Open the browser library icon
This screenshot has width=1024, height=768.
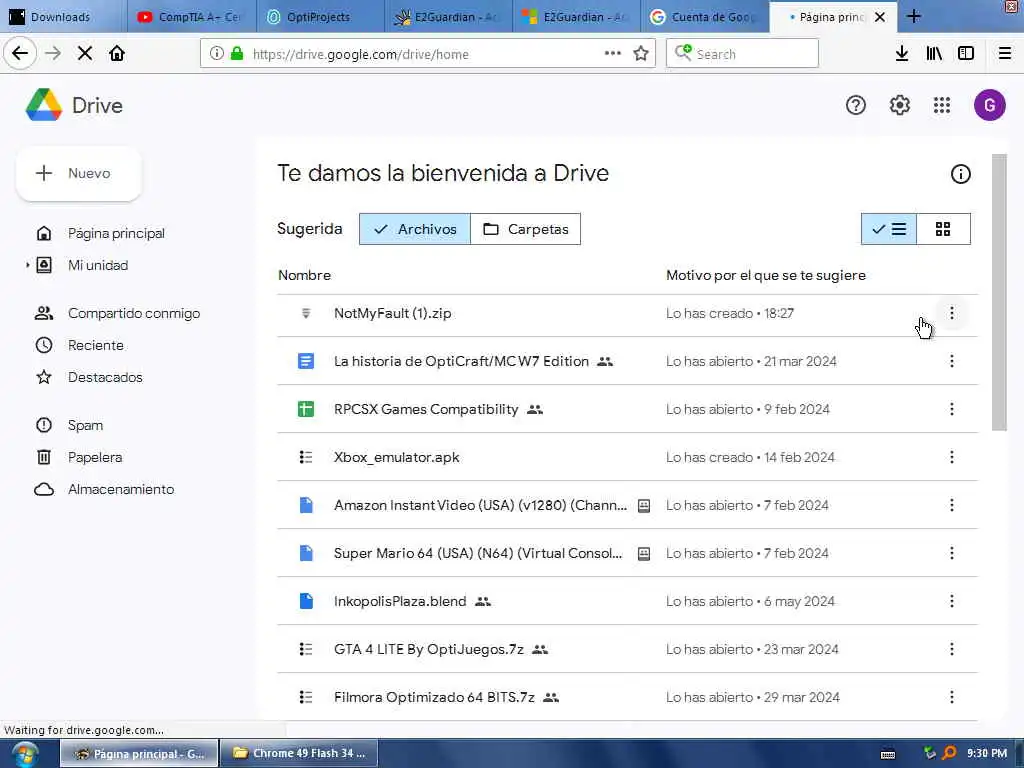click(x=934, y=54)
